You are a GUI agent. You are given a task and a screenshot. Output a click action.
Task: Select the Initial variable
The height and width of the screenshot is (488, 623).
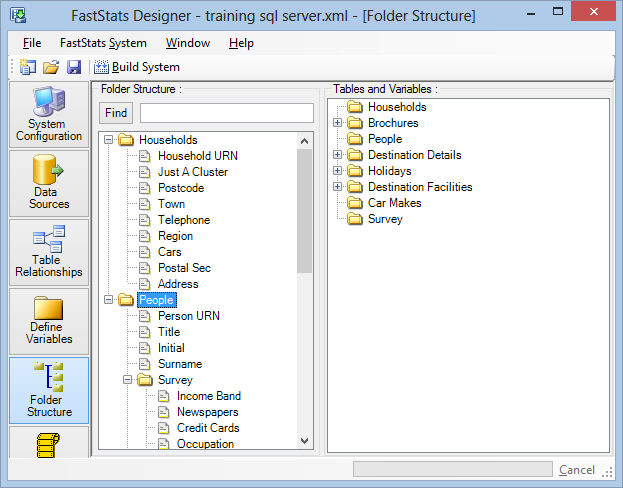[171, 348]
